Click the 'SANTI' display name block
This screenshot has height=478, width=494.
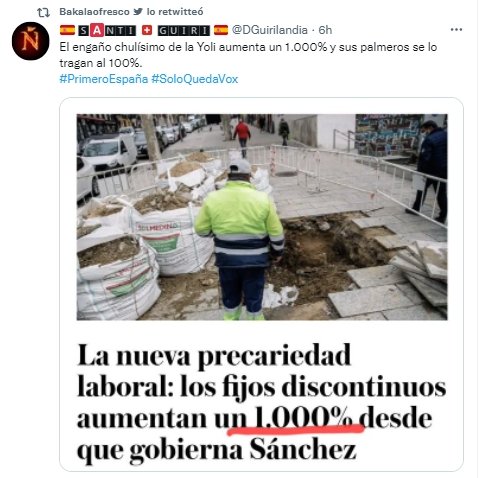click(x=107, y=30)
